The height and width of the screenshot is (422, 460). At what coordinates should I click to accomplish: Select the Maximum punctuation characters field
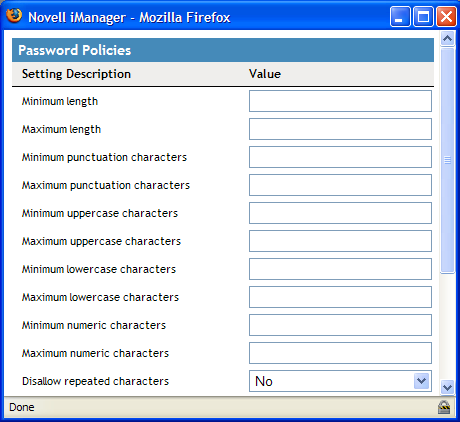click(x=340, y=185)
